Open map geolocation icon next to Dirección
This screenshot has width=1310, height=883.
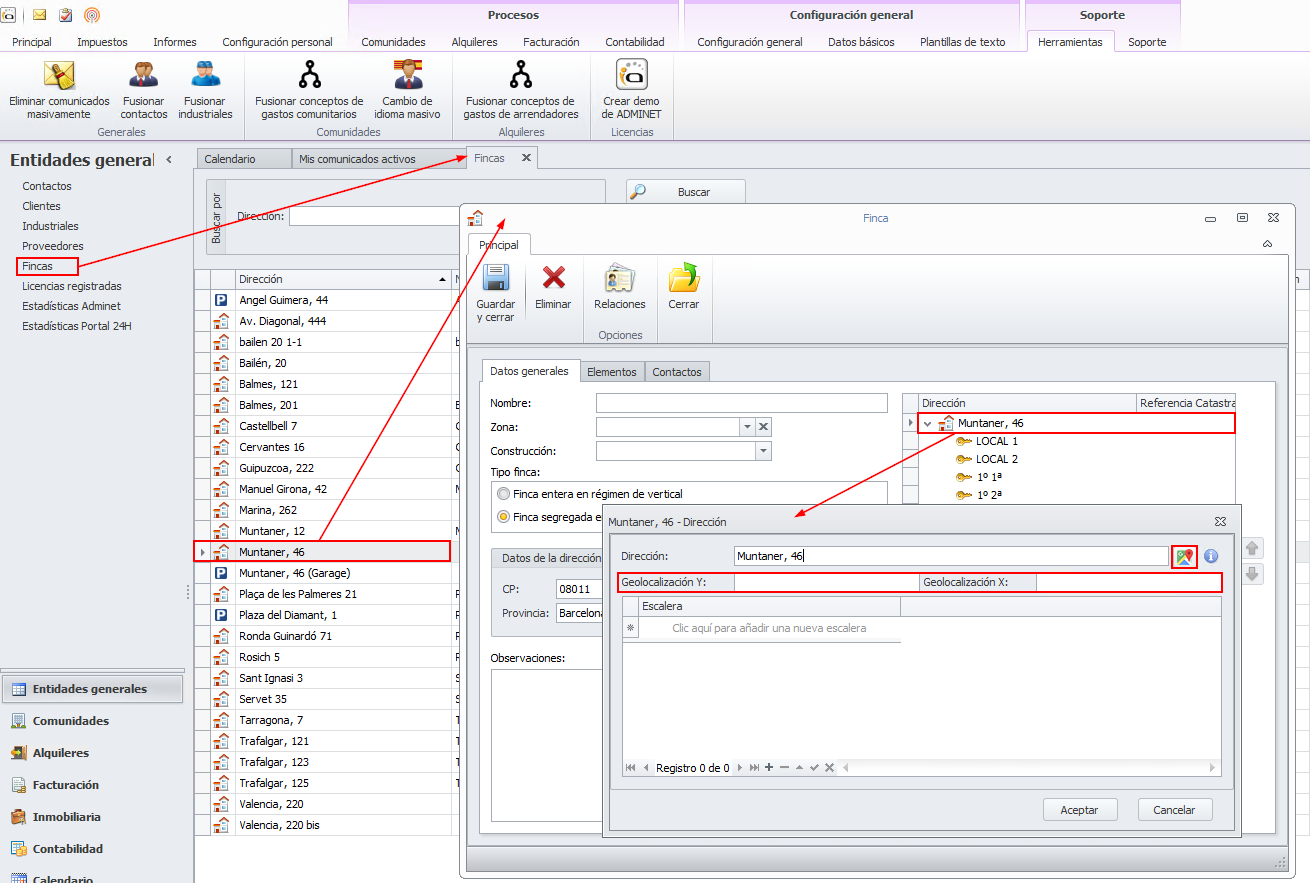click(x=1184, y=557)
